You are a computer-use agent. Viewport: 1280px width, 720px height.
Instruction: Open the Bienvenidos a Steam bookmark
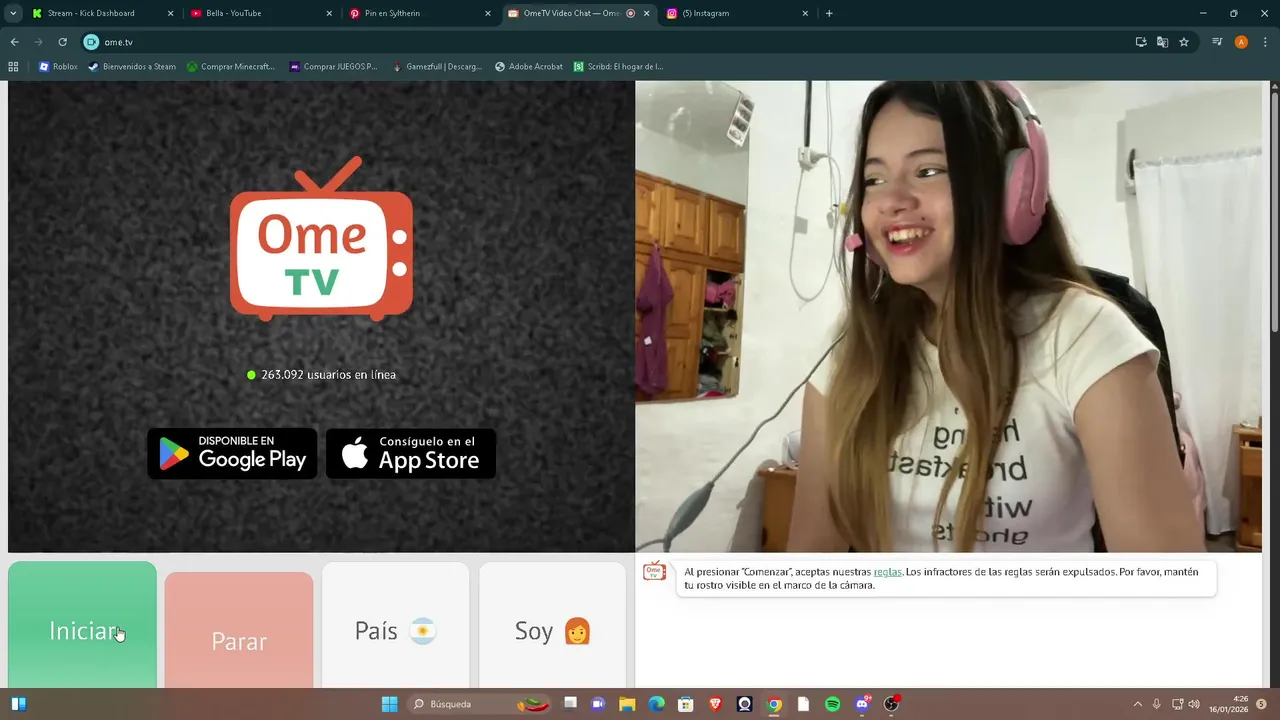click(x=132, y=67)
